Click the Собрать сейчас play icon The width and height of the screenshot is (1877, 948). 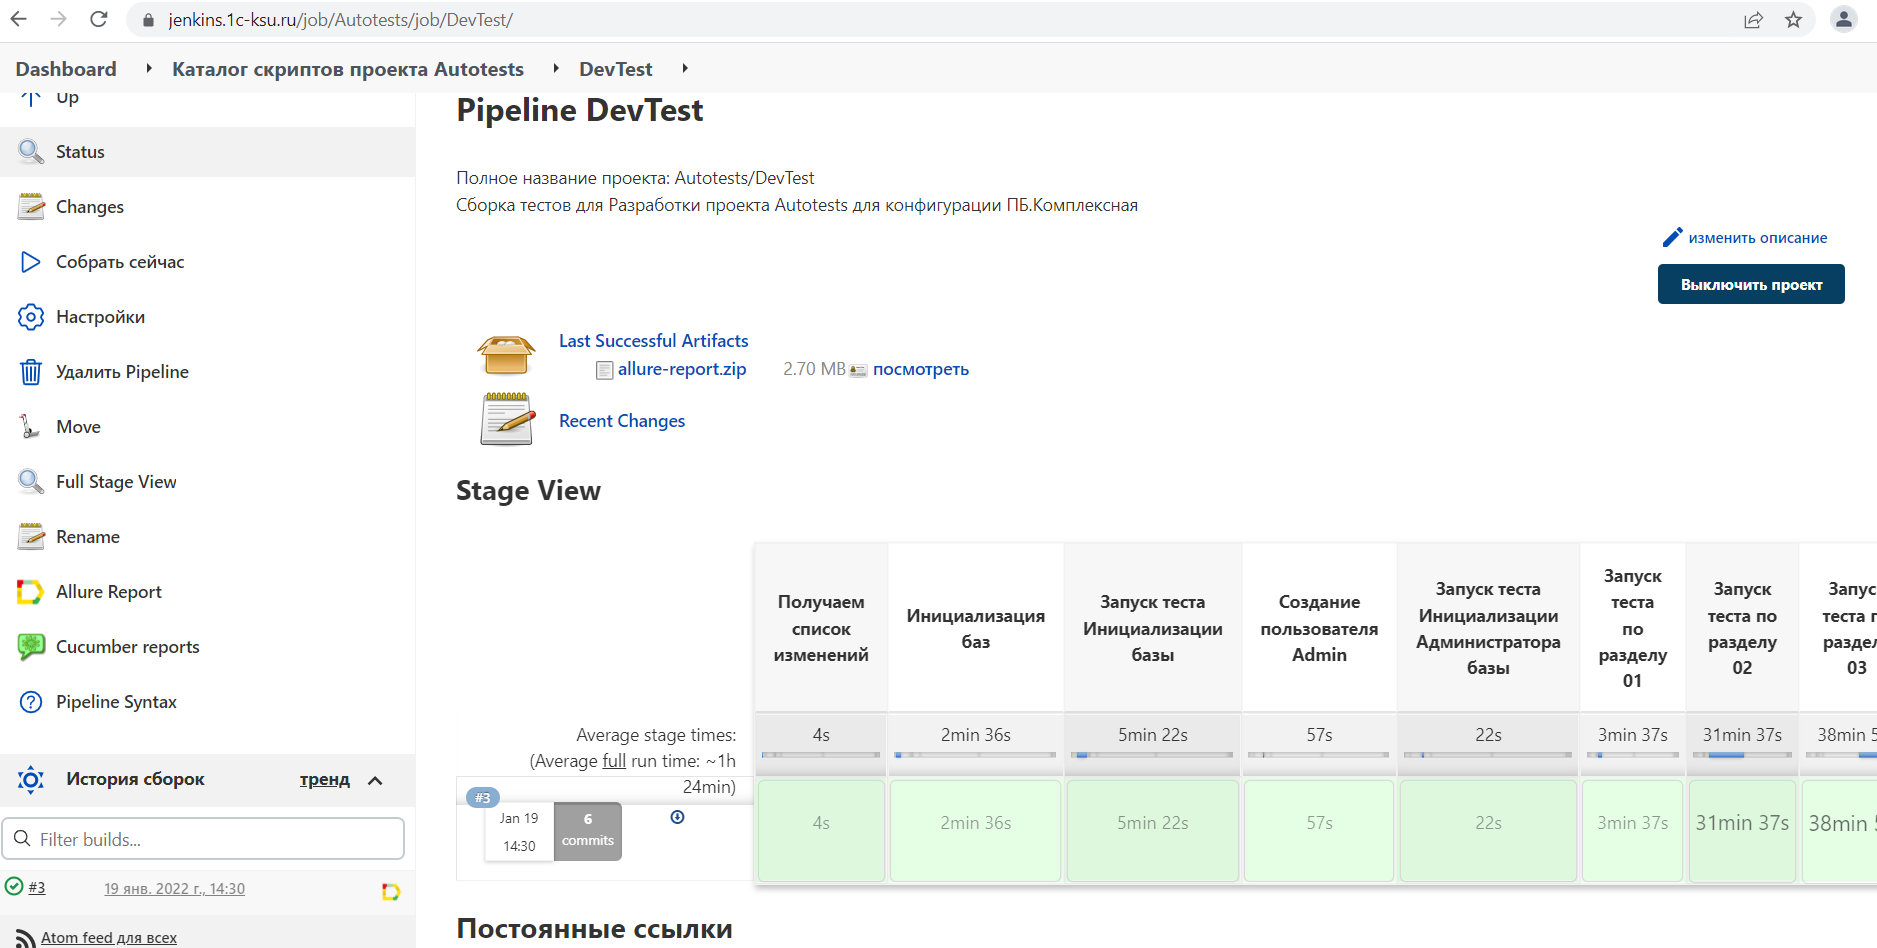(31, 262)
